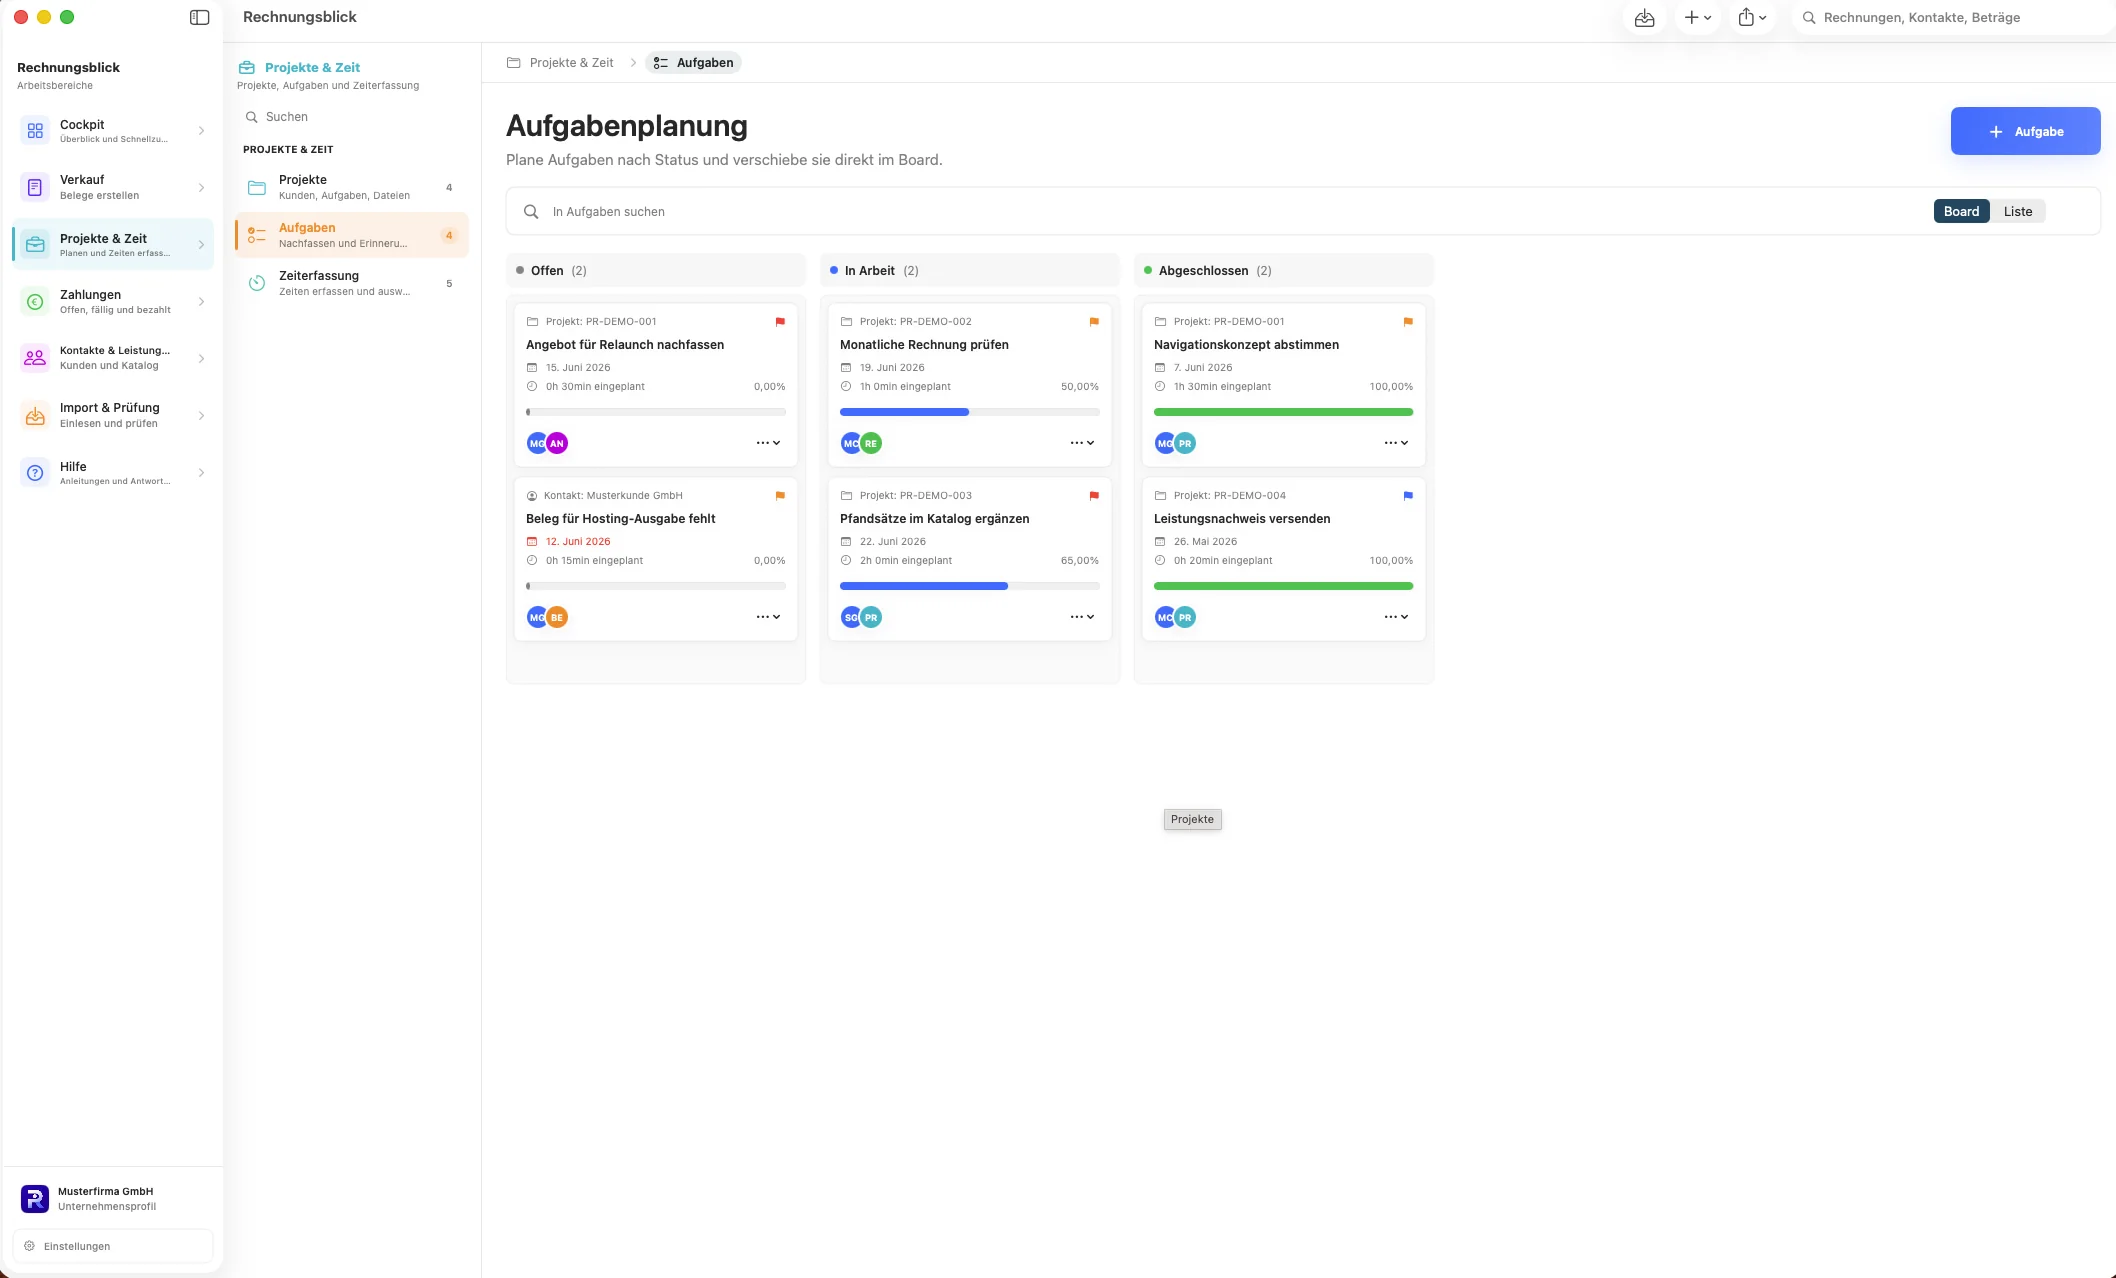Click orange flag on Beleg für Hosting-Ausgabe fehlt

780,496
